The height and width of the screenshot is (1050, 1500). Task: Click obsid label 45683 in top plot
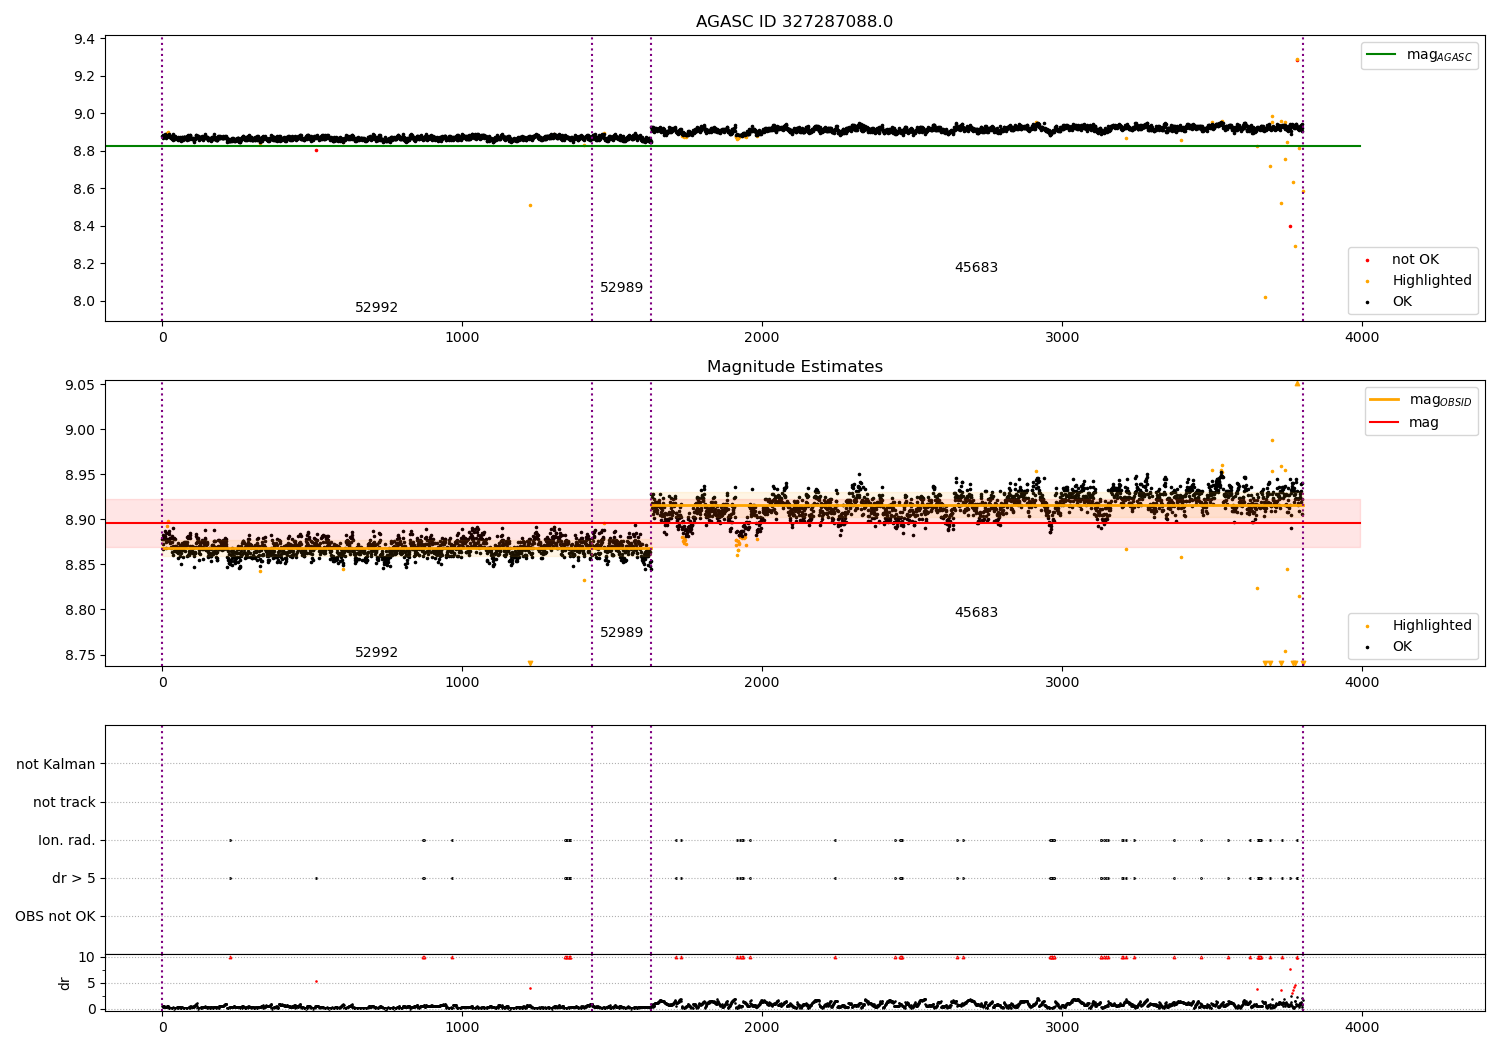click(976, 268)
